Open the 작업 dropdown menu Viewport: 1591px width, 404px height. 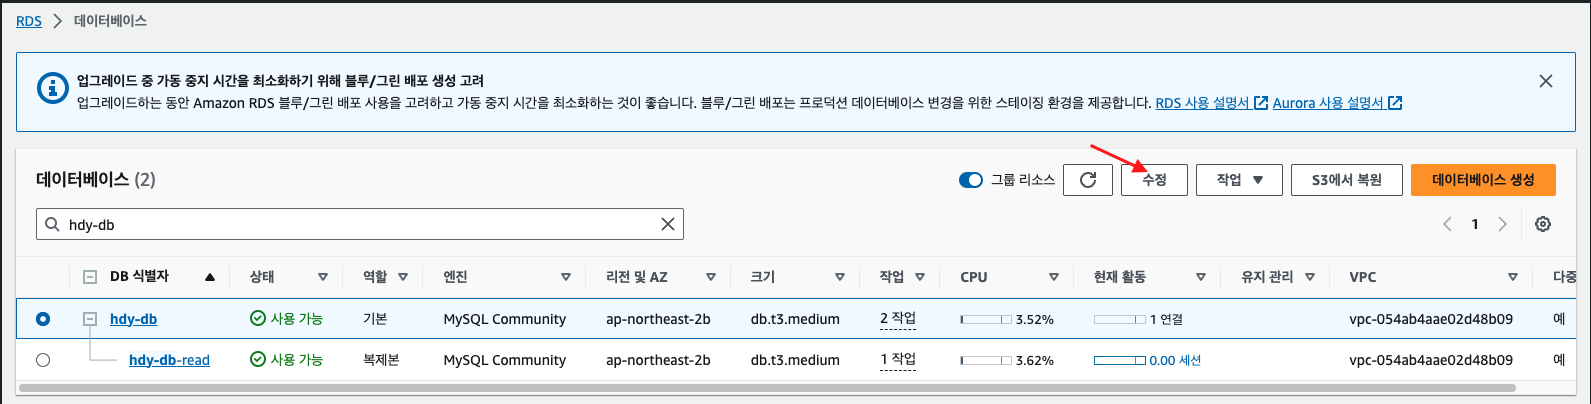pyautogui.click(x=1239, y=180)
